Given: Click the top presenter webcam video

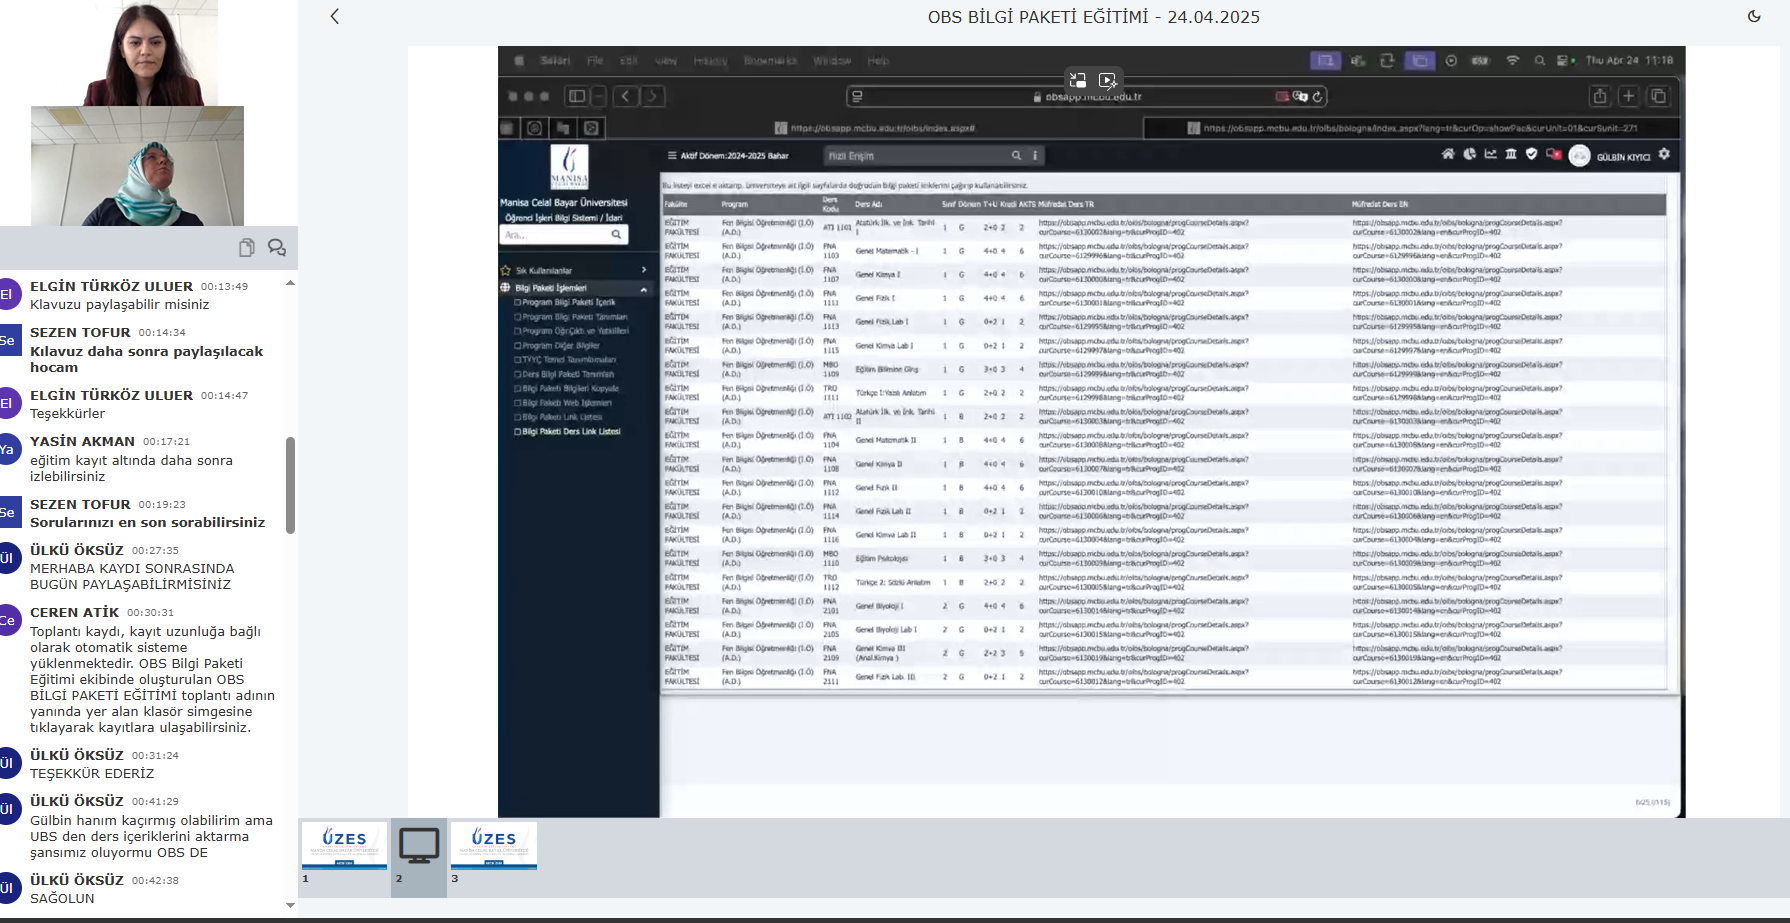Looking at the screenshot, I should [x=149, y=53].
